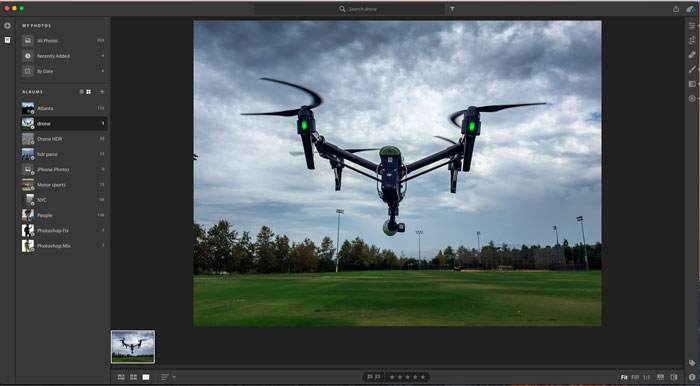Switch to single photo Detail view
This screenshot has height=386, width=700.
point(146,377)
